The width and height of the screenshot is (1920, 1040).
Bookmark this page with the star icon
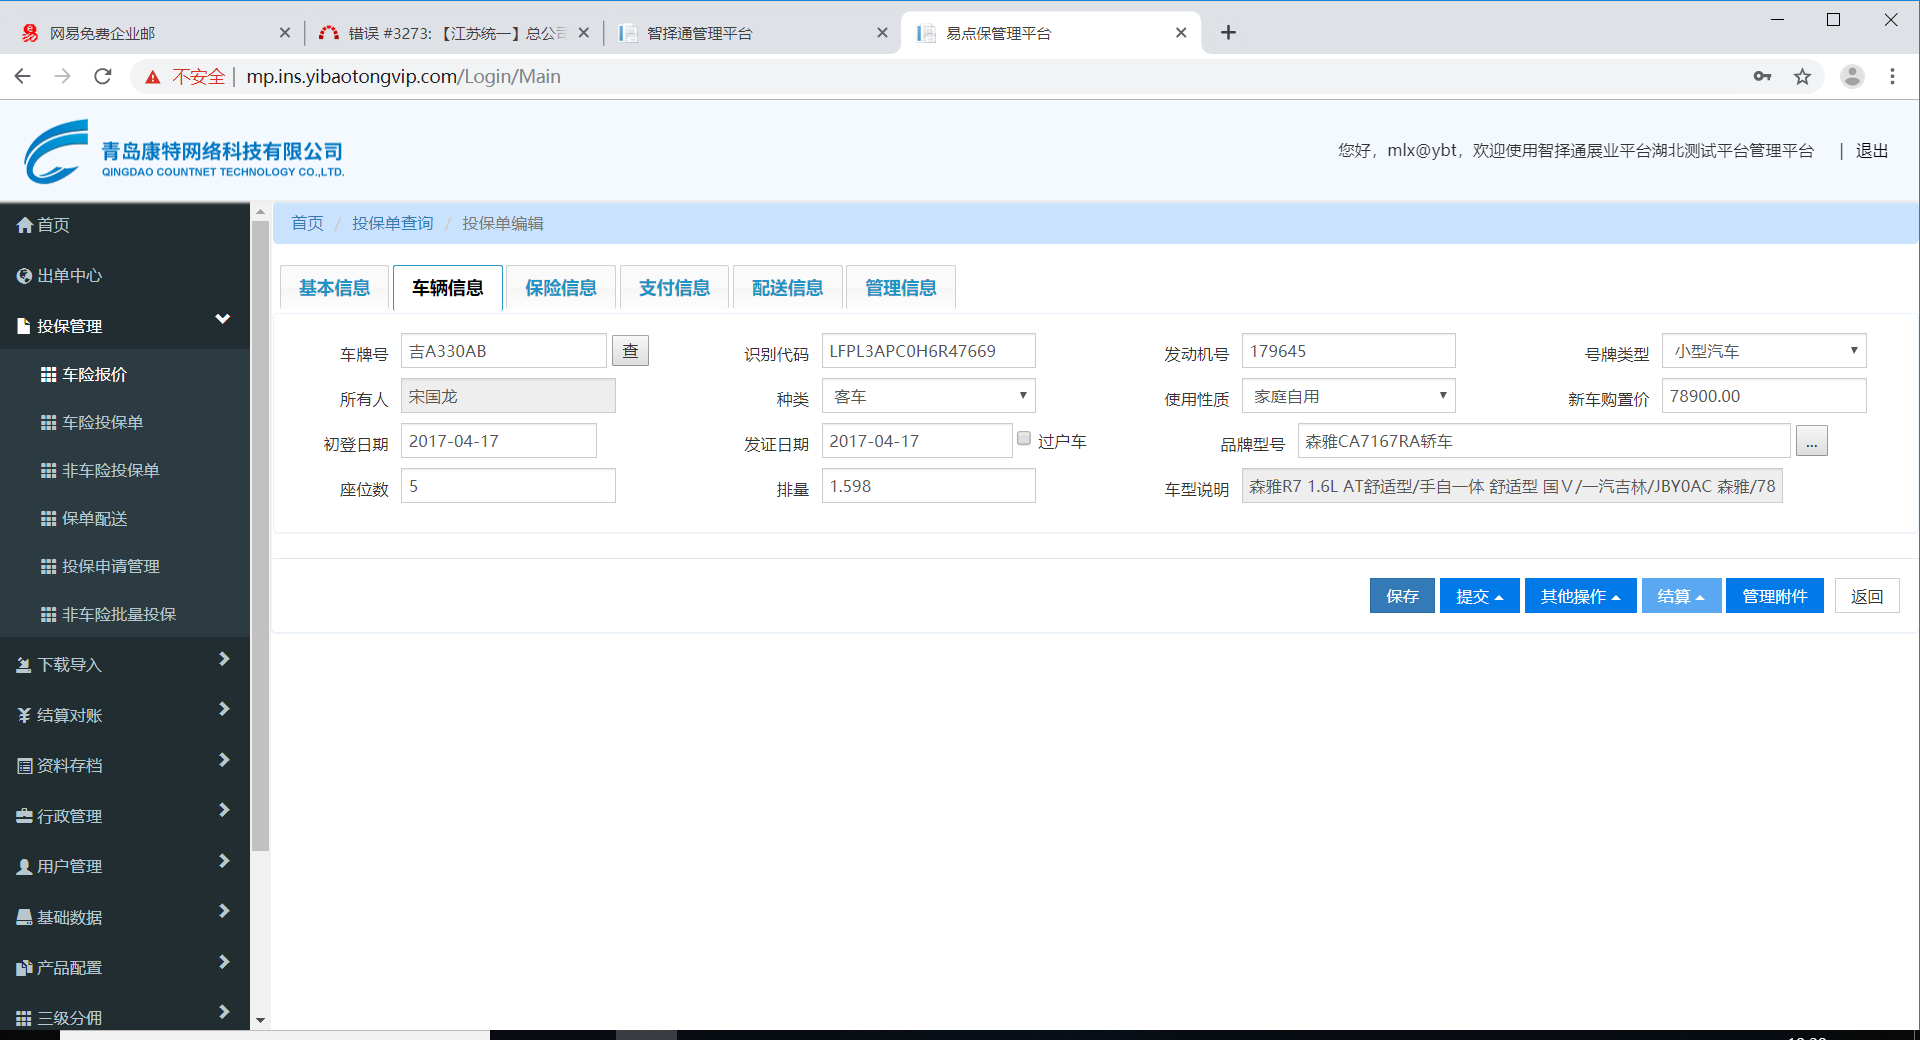click(x=1802, y=77)
